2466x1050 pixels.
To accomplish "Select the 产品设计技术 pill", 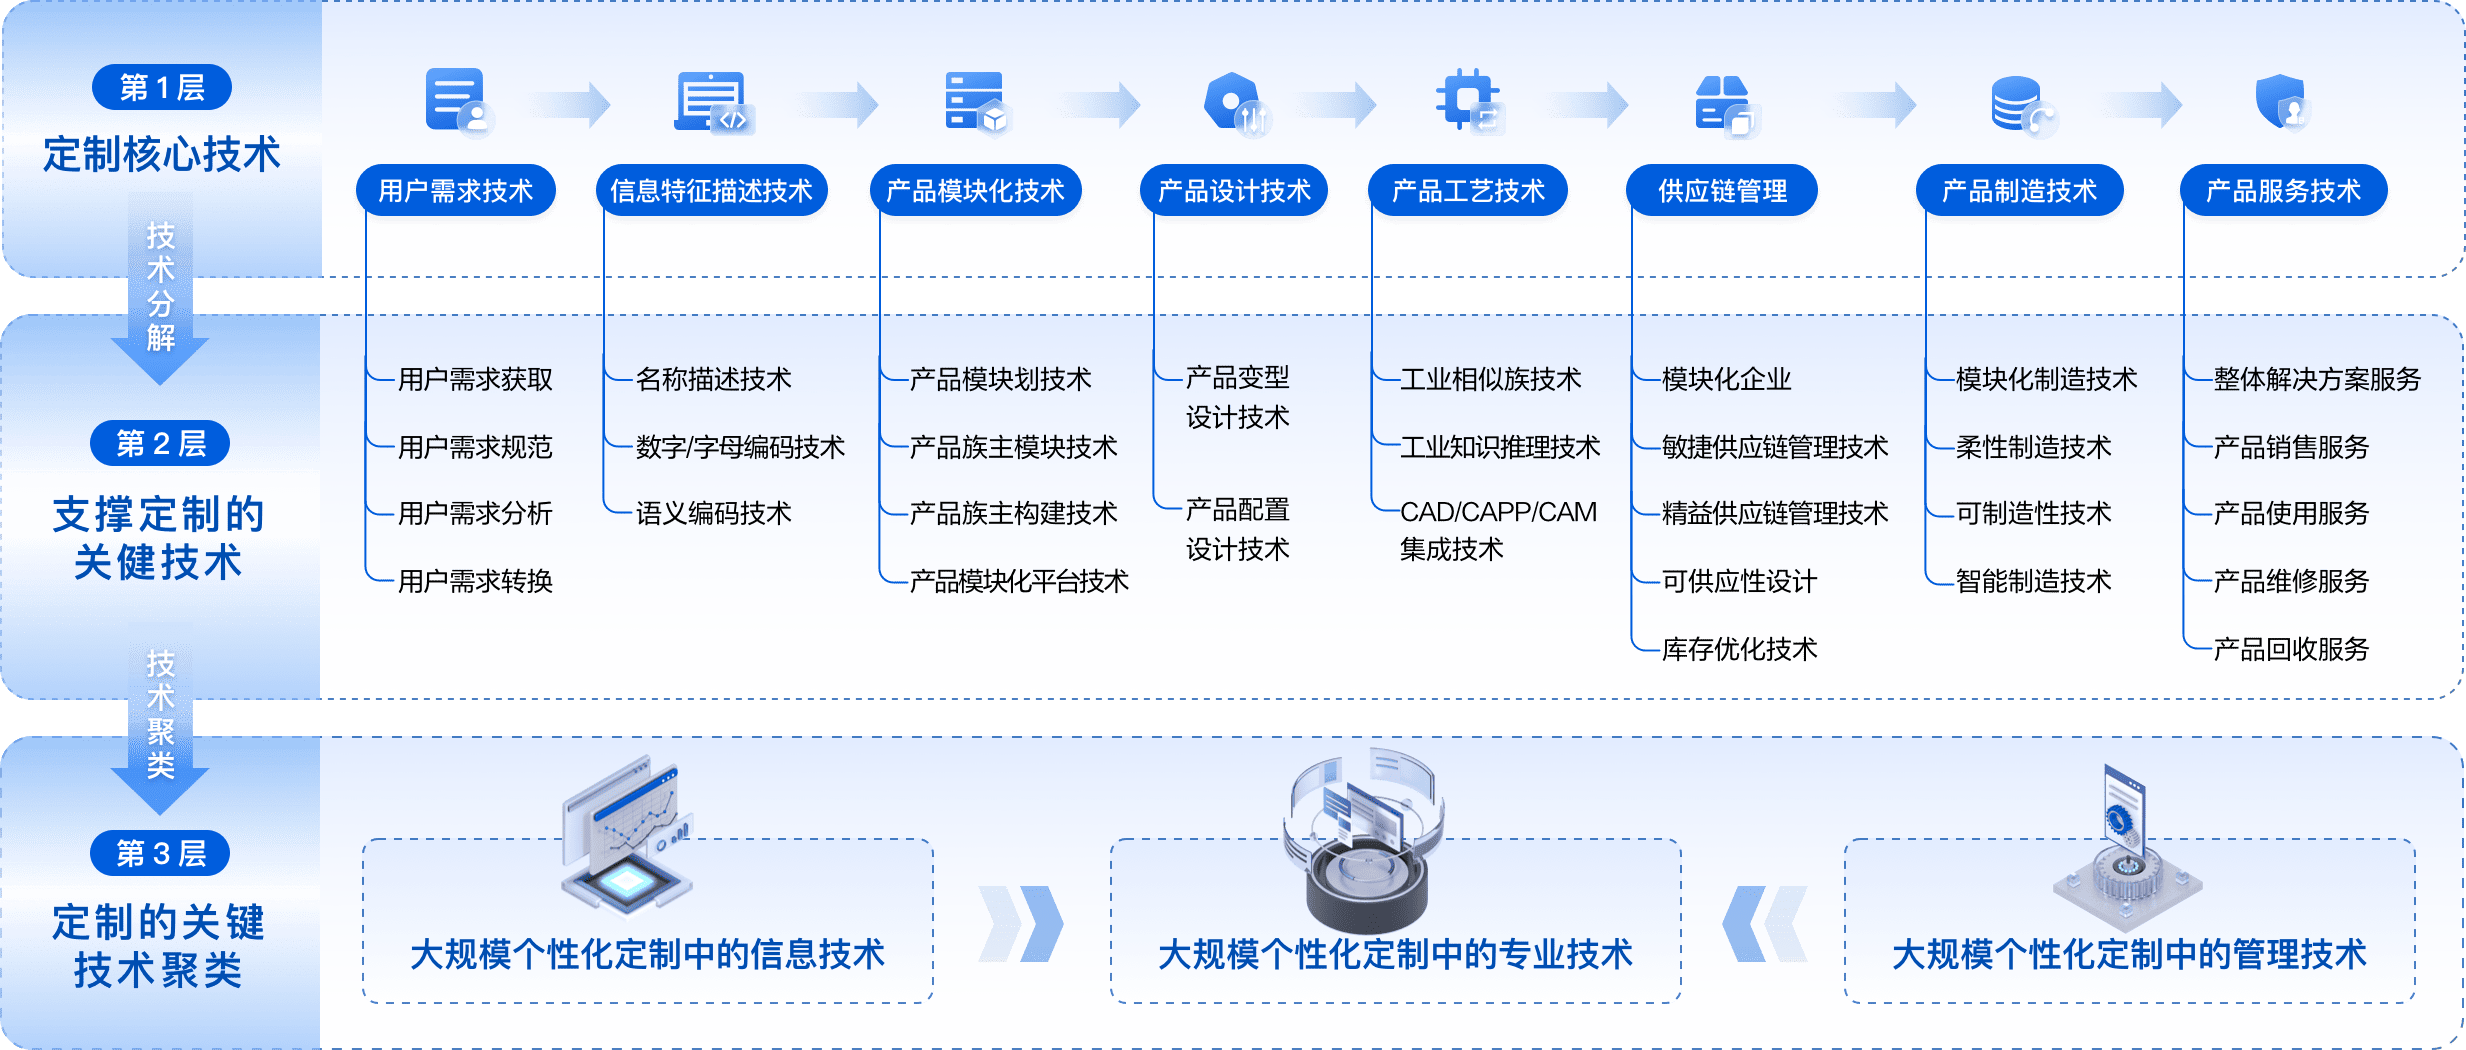I will [1234, 190].
